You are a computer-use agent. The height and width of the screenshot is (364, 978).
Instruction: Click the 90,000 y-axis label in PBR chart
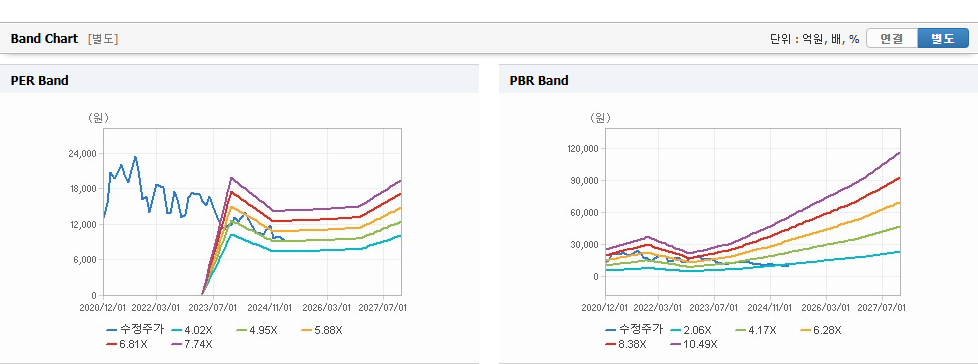tap(584, 181)
